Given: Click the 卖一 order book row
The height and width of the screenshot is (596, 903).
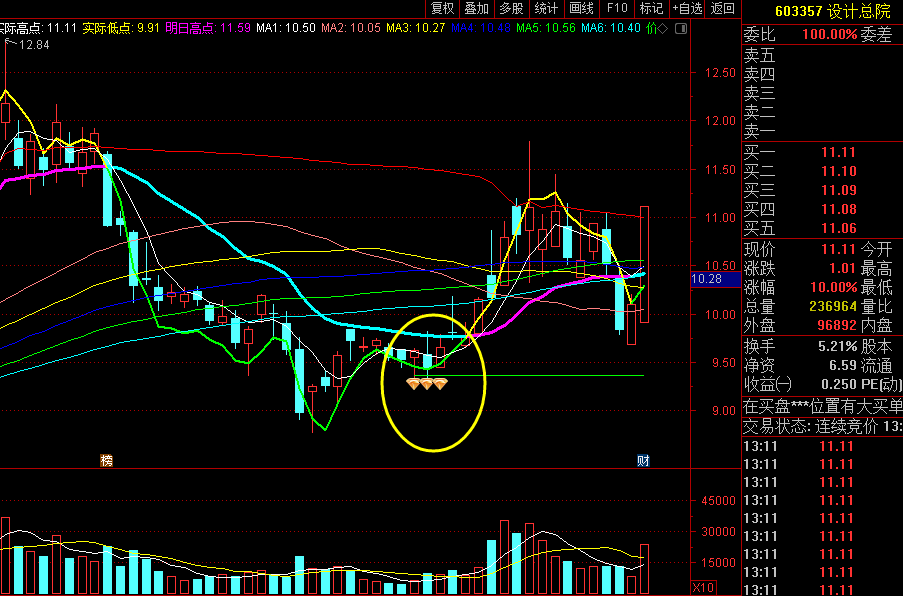Looking at the screenshot, I should pyautogui.click(x=822, y=132).
